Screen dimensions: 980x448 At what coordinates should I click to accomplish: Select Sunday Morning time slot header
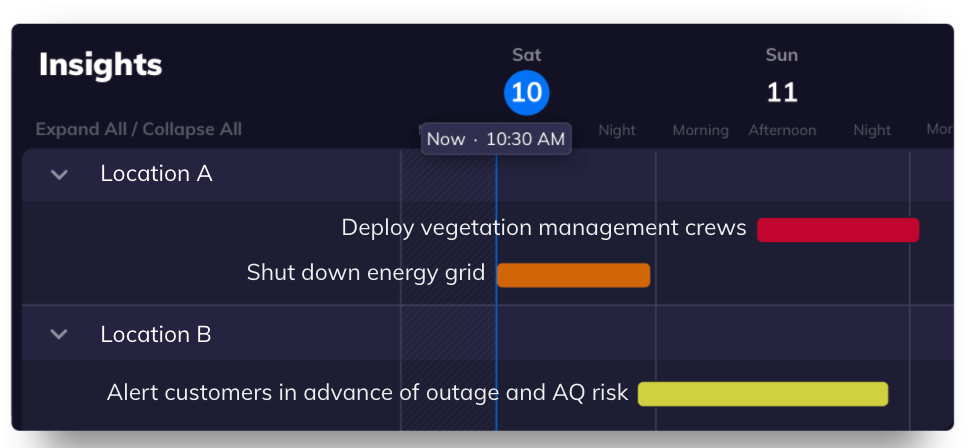pyautogui.click(x=701, y=130)
